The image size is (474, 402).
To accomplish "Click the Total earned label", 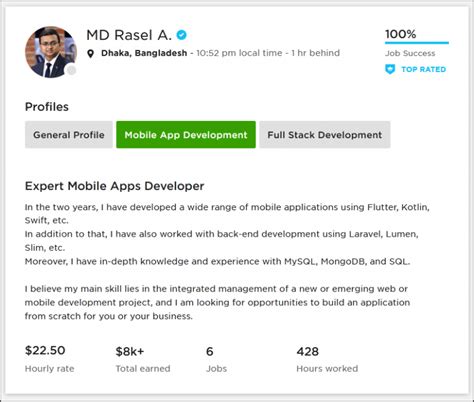I will (143, 369).
